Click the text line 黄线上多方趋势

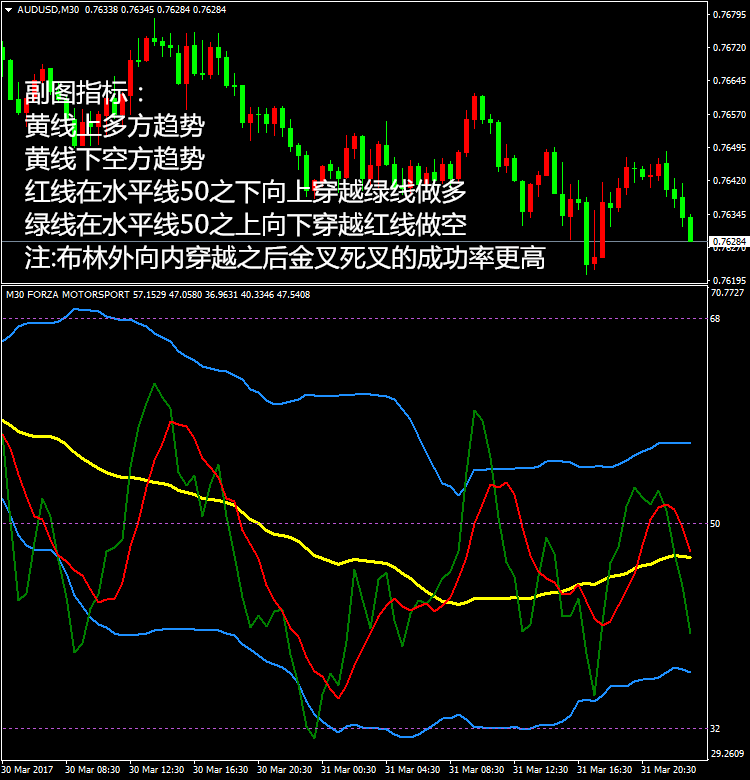pos(115,125)
